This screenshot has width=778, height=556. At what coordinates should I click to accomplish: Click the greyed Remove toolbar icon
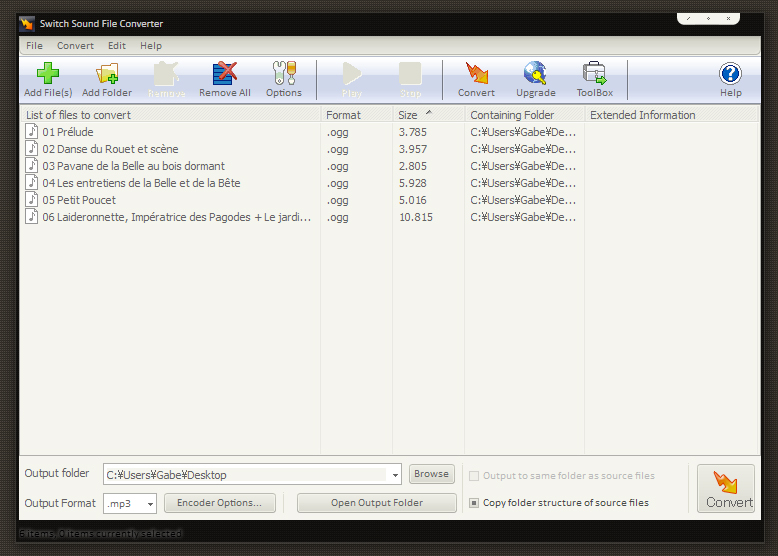point(166,73)
